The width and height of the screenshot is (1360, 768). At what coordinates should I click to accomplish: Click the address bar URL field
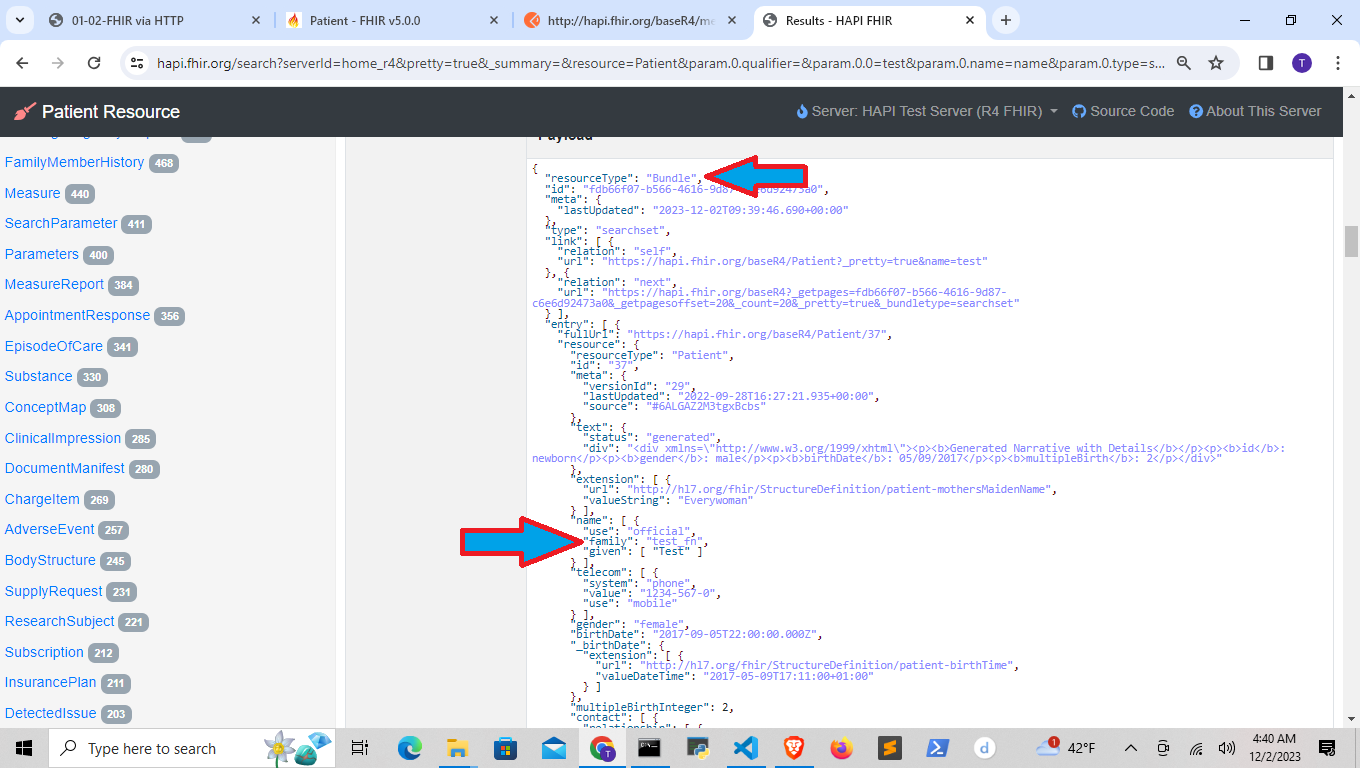[x=660, y=63]
